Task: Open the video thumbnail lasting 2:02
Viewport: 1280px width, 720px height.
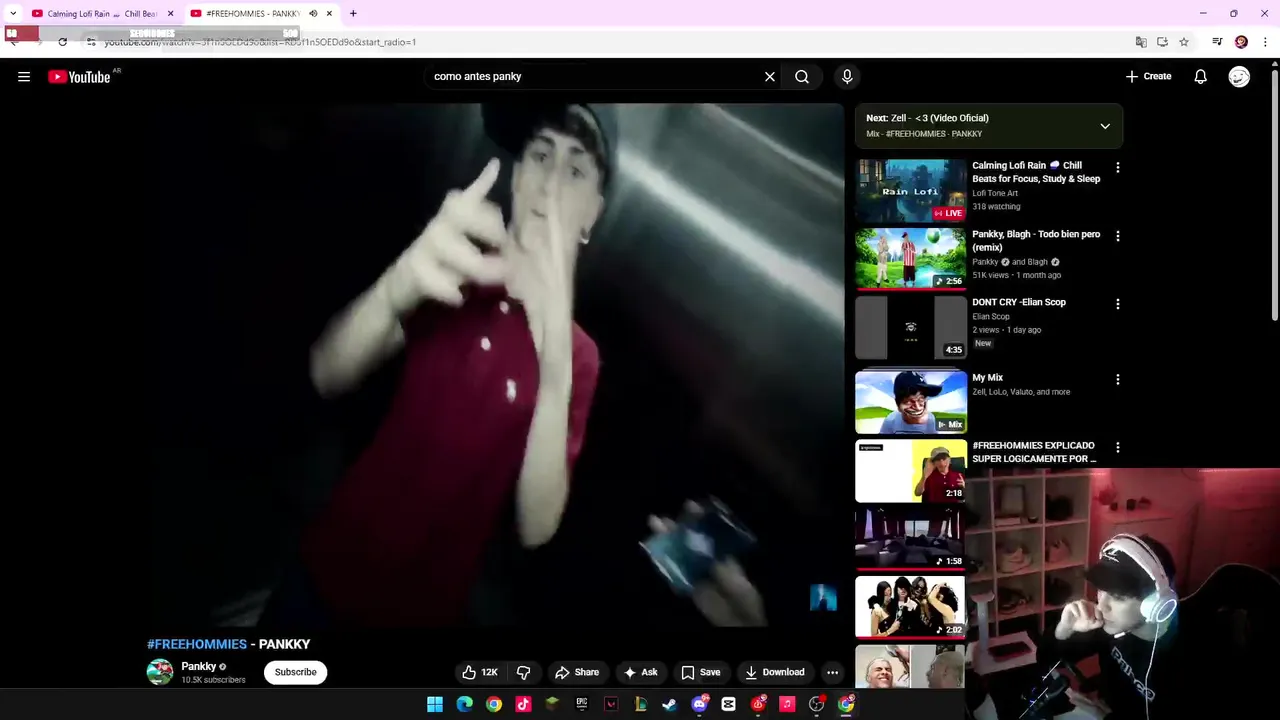Action: pos(910,606)
